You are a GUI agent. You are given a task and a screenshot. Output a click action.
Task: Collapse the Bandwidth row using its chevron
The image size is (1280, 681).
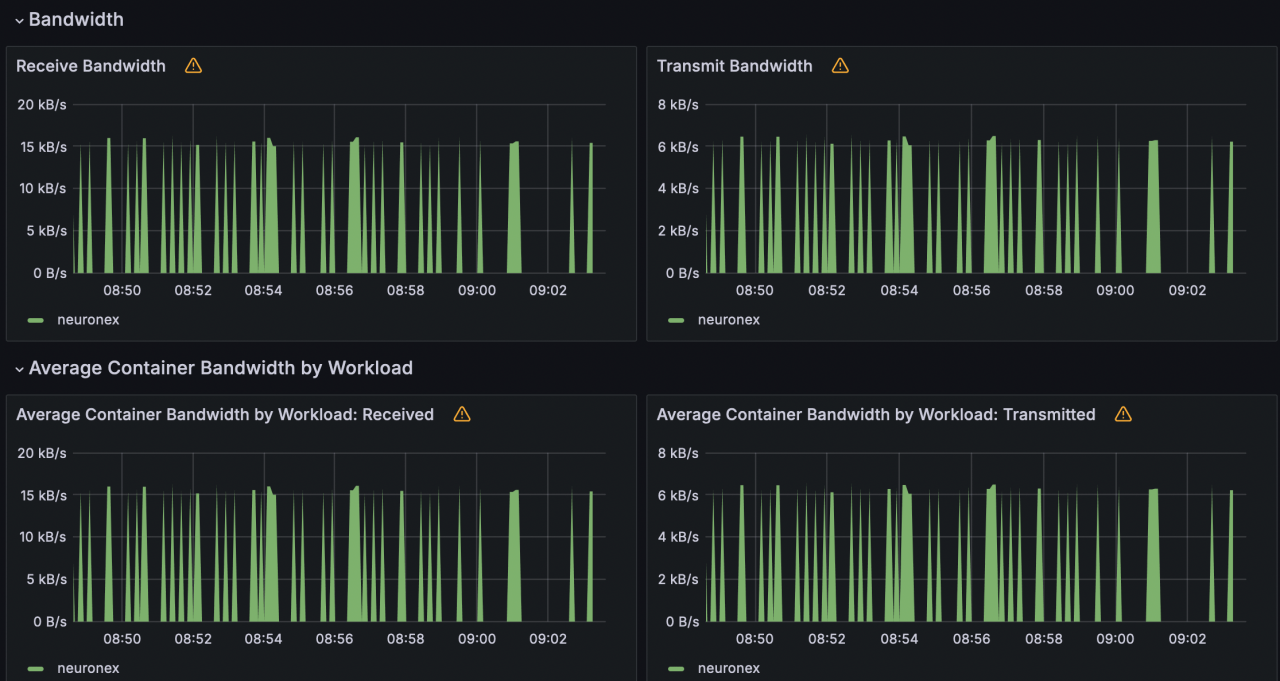tap(19, 20)
